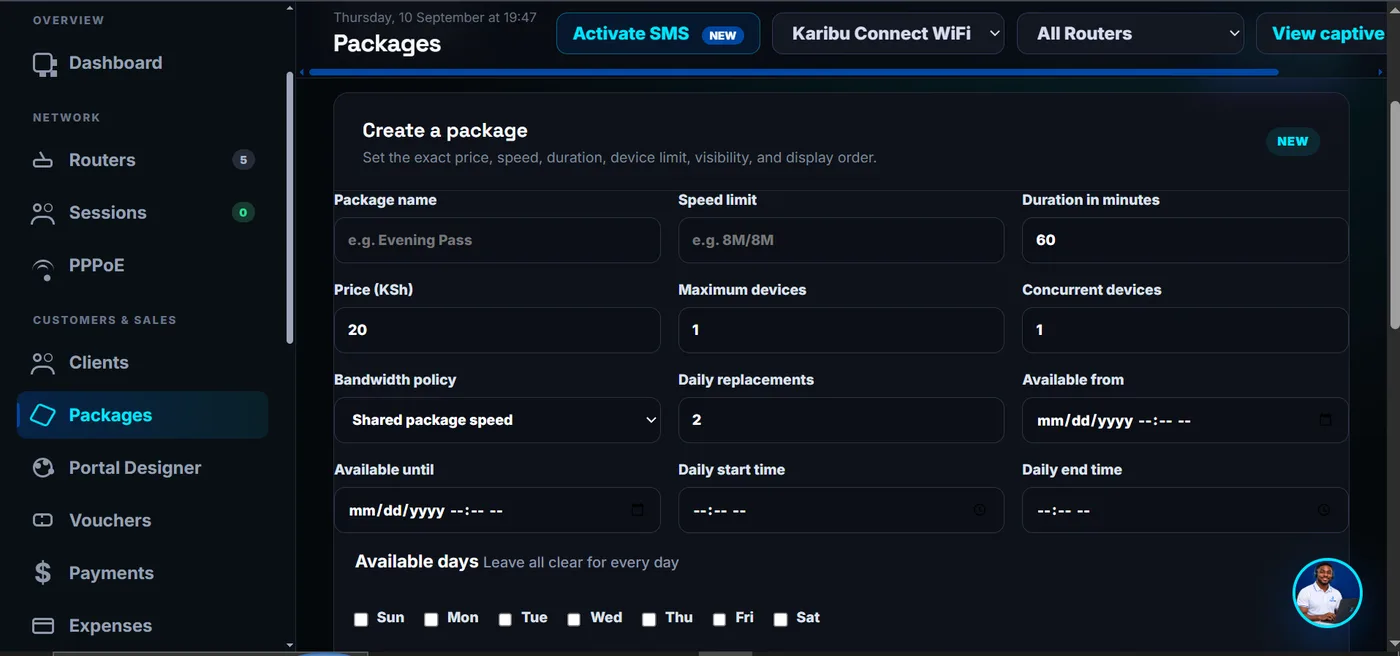Tick the Sun checkbox
Image resolution: width=1400 pixels, height=656 pixels.
[x=361, y=619]
